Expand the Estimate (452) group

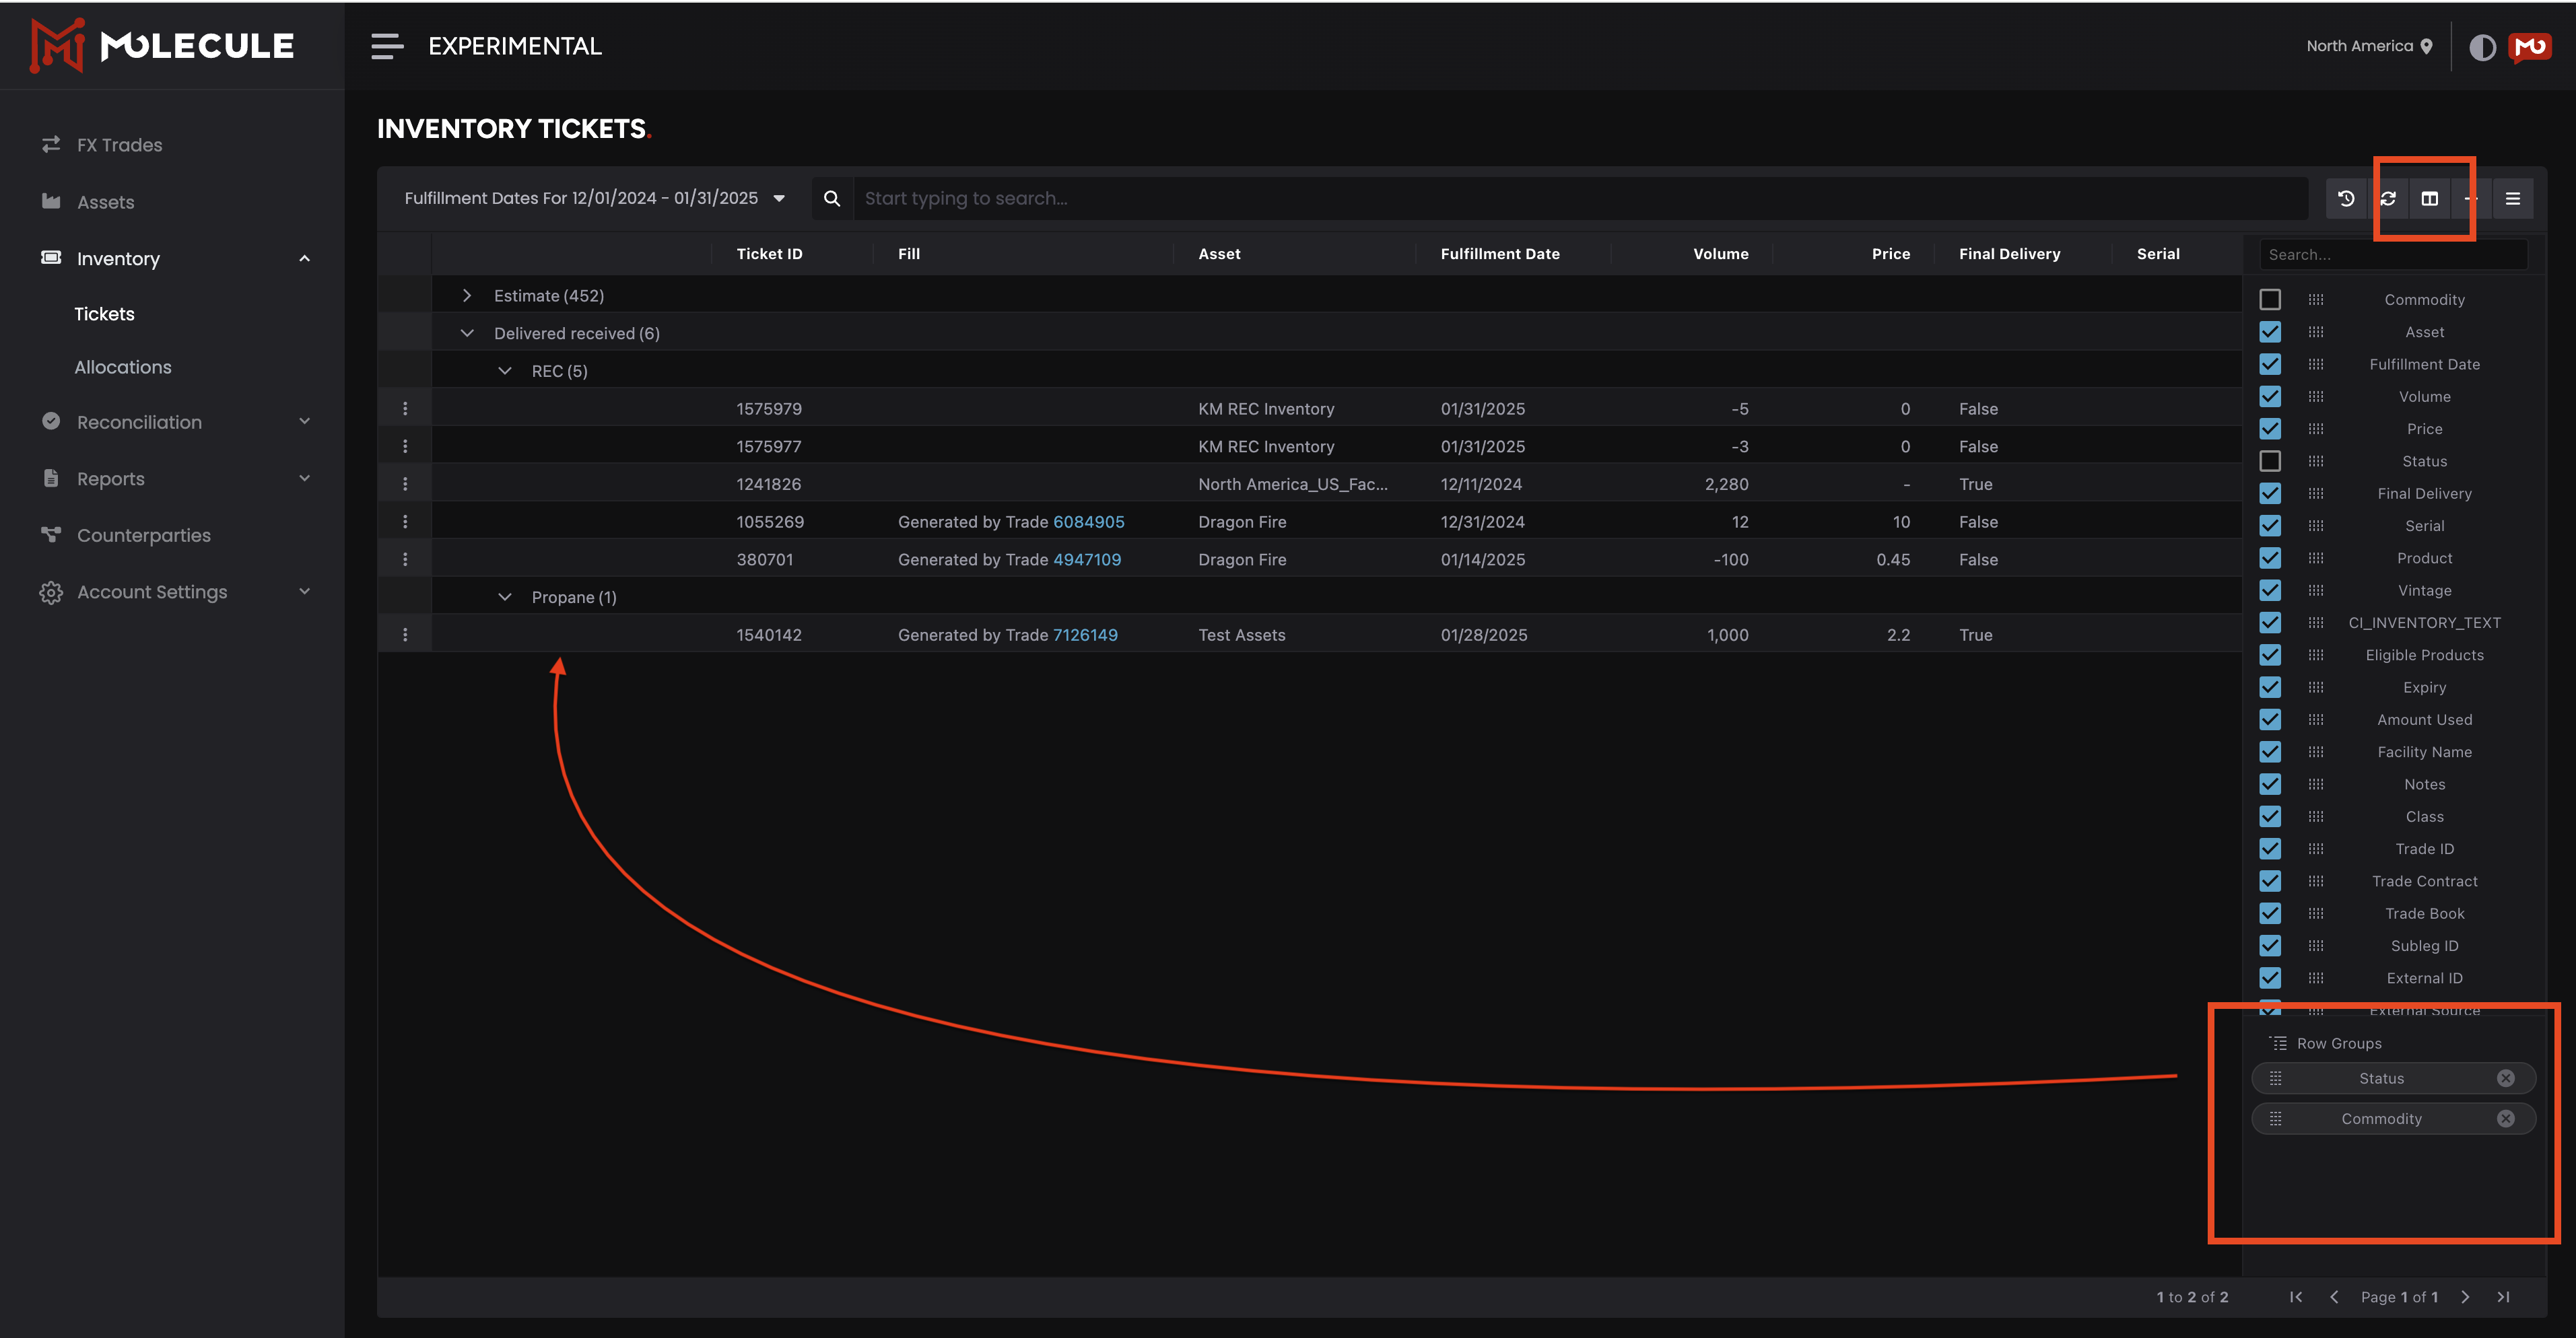pos(467,296)
